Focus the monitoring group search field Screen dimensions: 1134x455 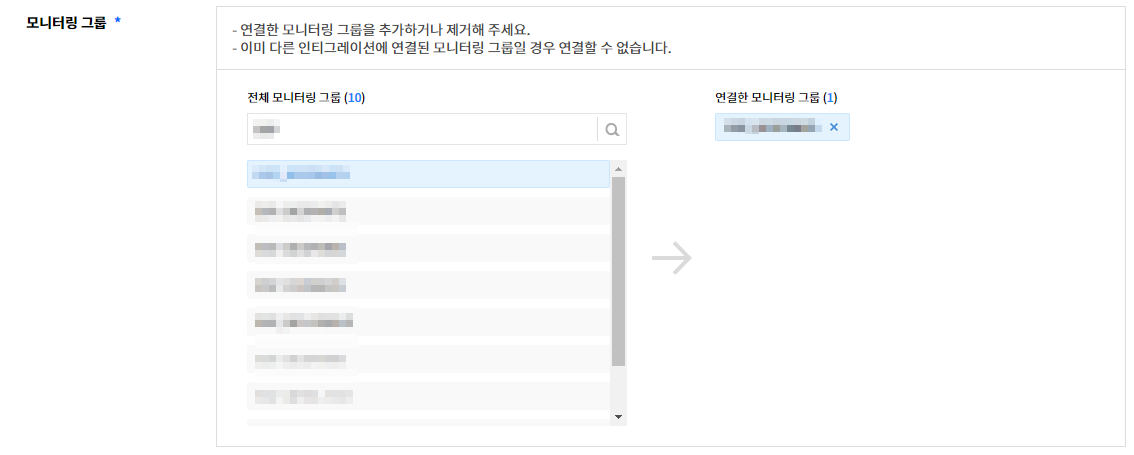[422, 129]
